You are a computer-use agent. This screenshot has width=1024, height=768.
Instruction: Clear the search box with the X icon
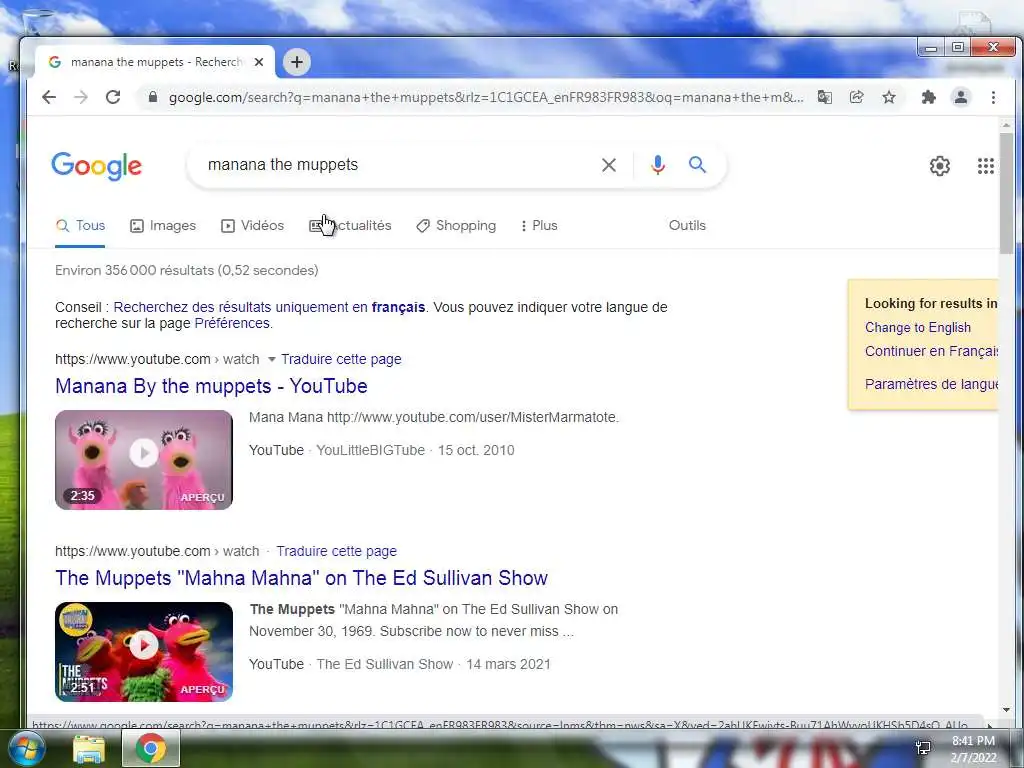click(x=609, y=165)
